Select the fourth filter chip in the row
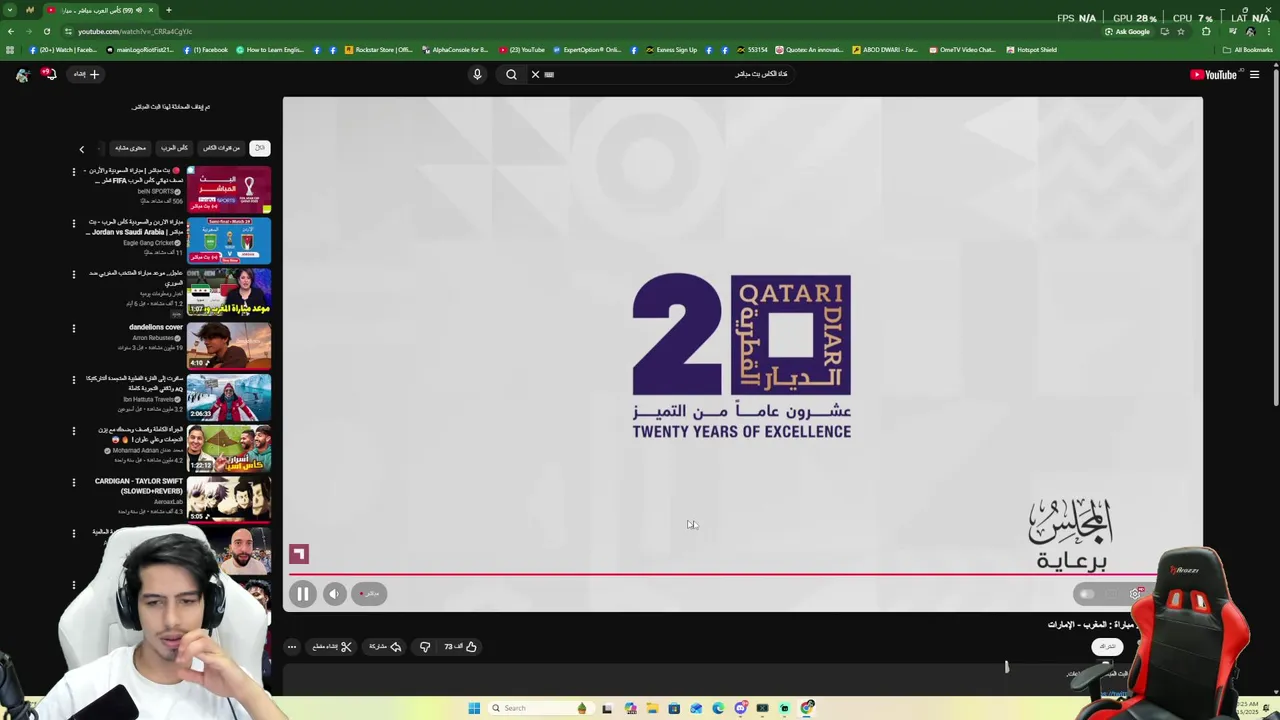Screen dimensions: 1280x720 (x=130, y=148)
